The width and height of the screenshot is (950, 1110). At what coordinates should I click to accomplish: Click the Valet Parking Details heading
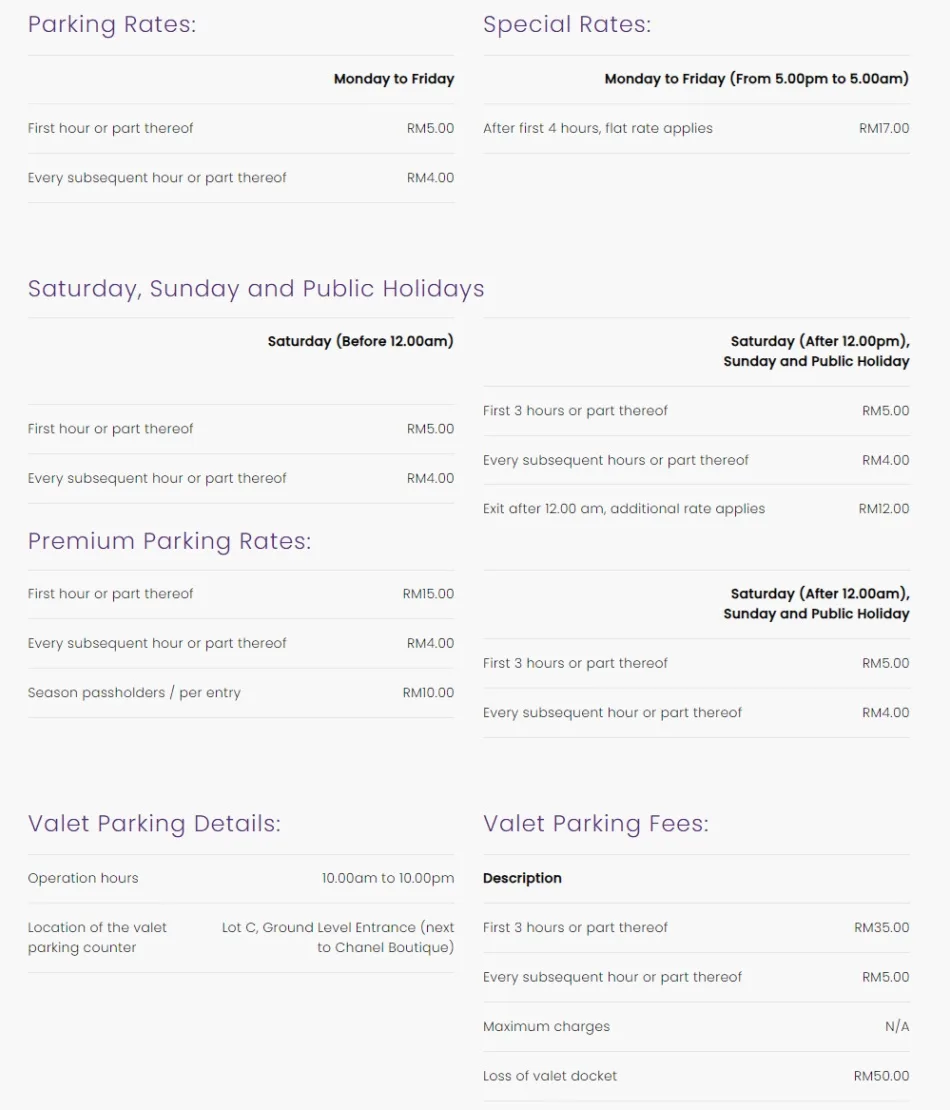[154, 824]
